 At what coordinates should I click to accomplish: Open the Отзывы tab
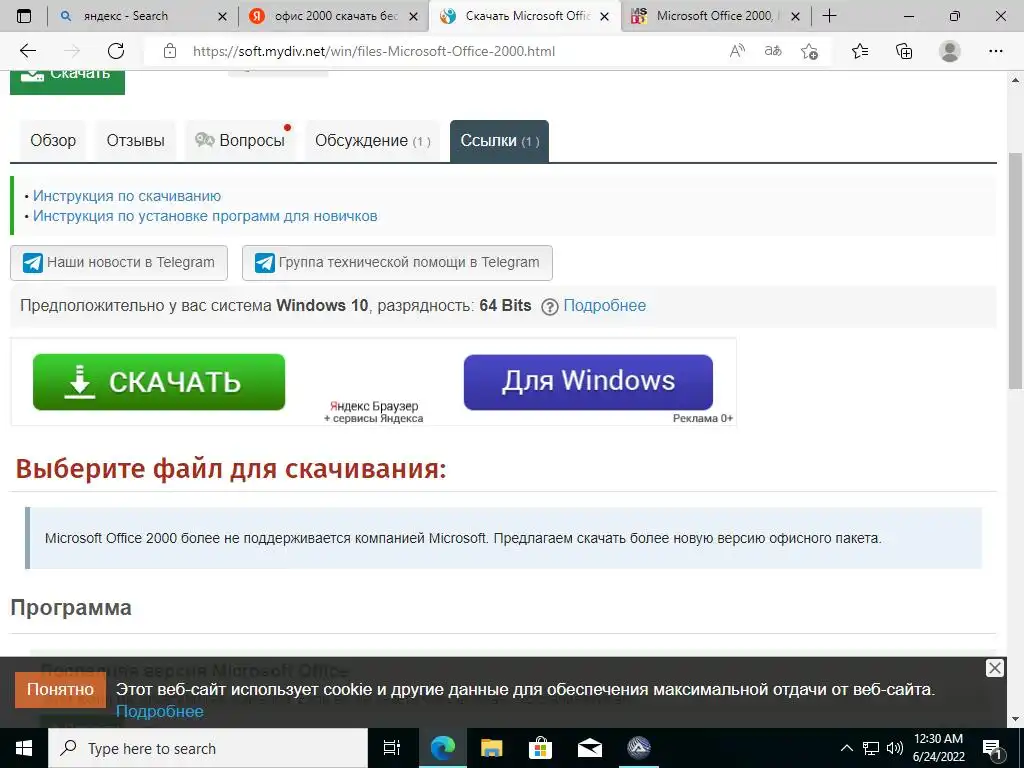135,140
